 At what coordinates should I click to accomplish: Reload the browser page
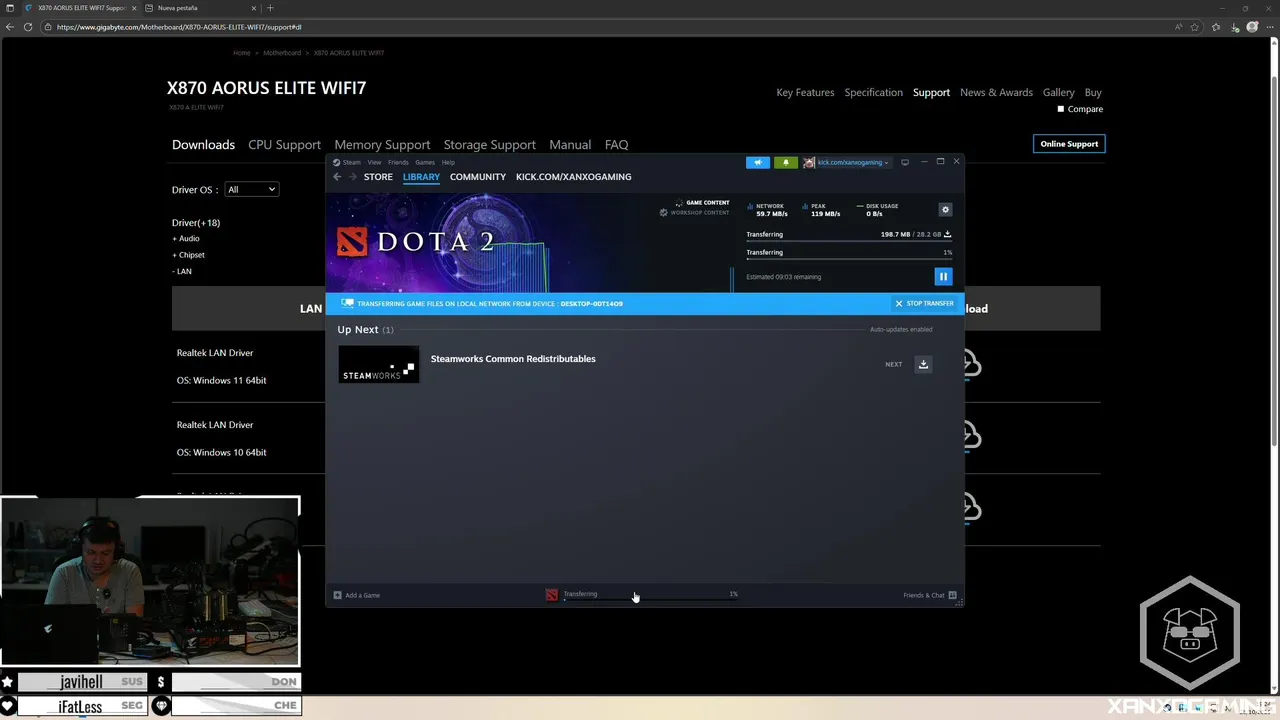click(27, 27)
